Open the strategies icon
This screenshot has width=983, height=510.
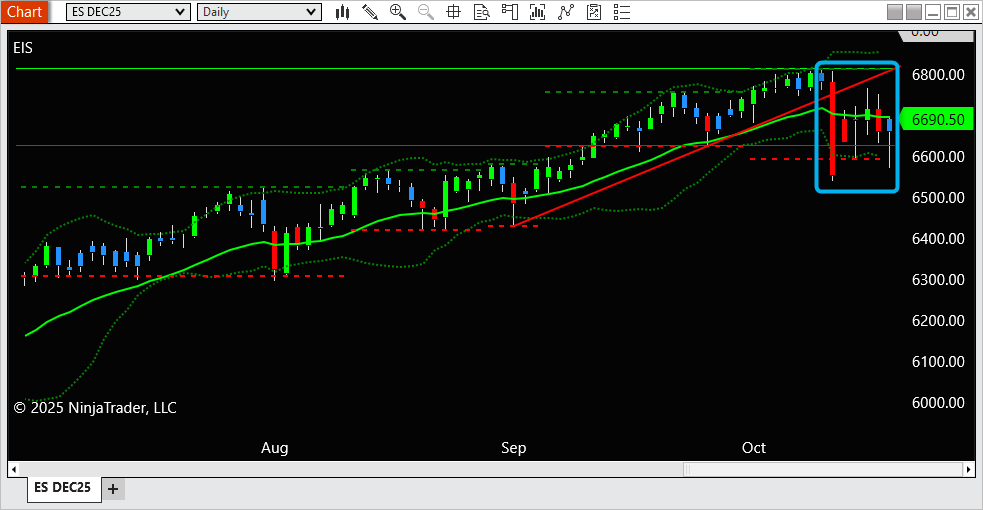pyautogui.click(x=594, y=12)
